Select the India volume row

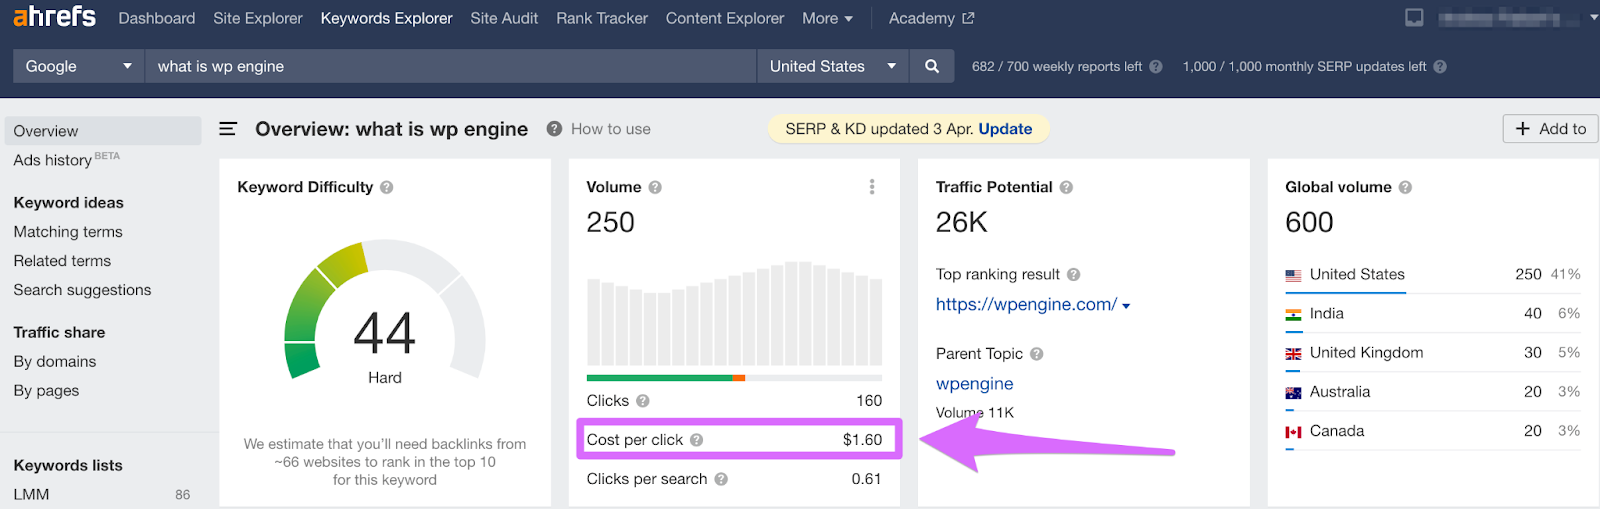coord(1433,314)
